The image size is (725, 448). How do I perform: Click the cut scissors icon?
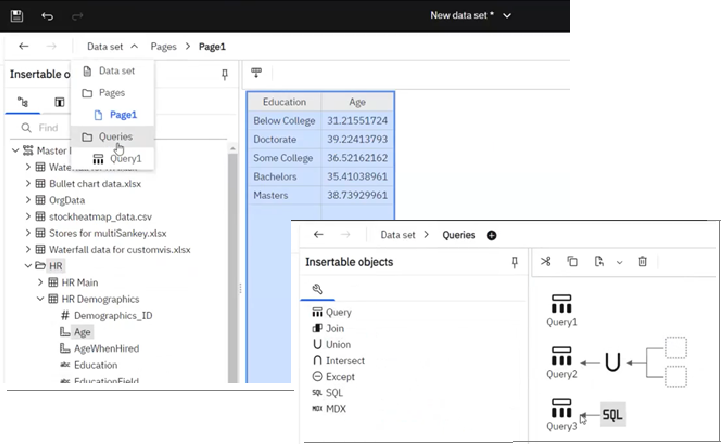545,261
